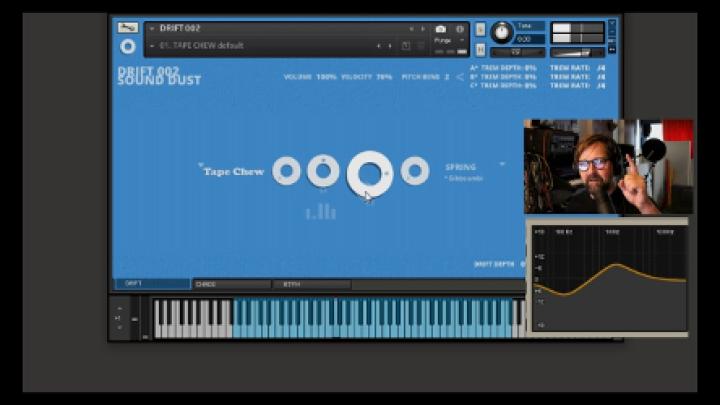Screen dimensions: 720x405
Task: Toggle the S solo button
Action: (x=480, y=29)
